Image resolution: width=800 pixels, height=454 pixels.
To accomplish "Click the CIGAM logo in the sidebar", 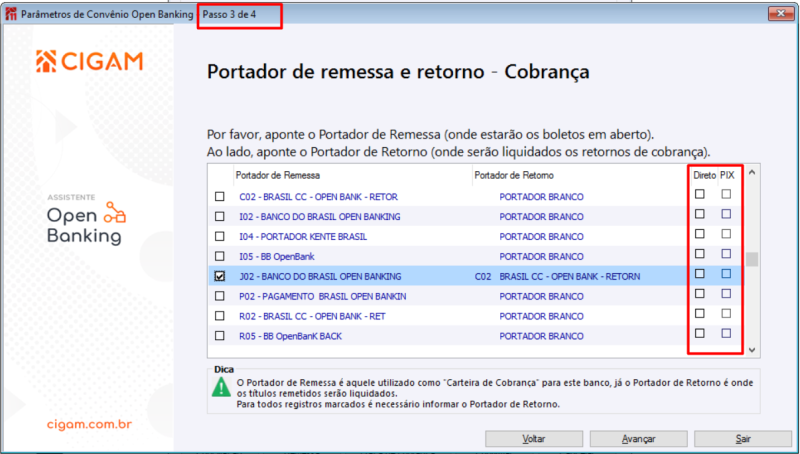I will point(89,61).
